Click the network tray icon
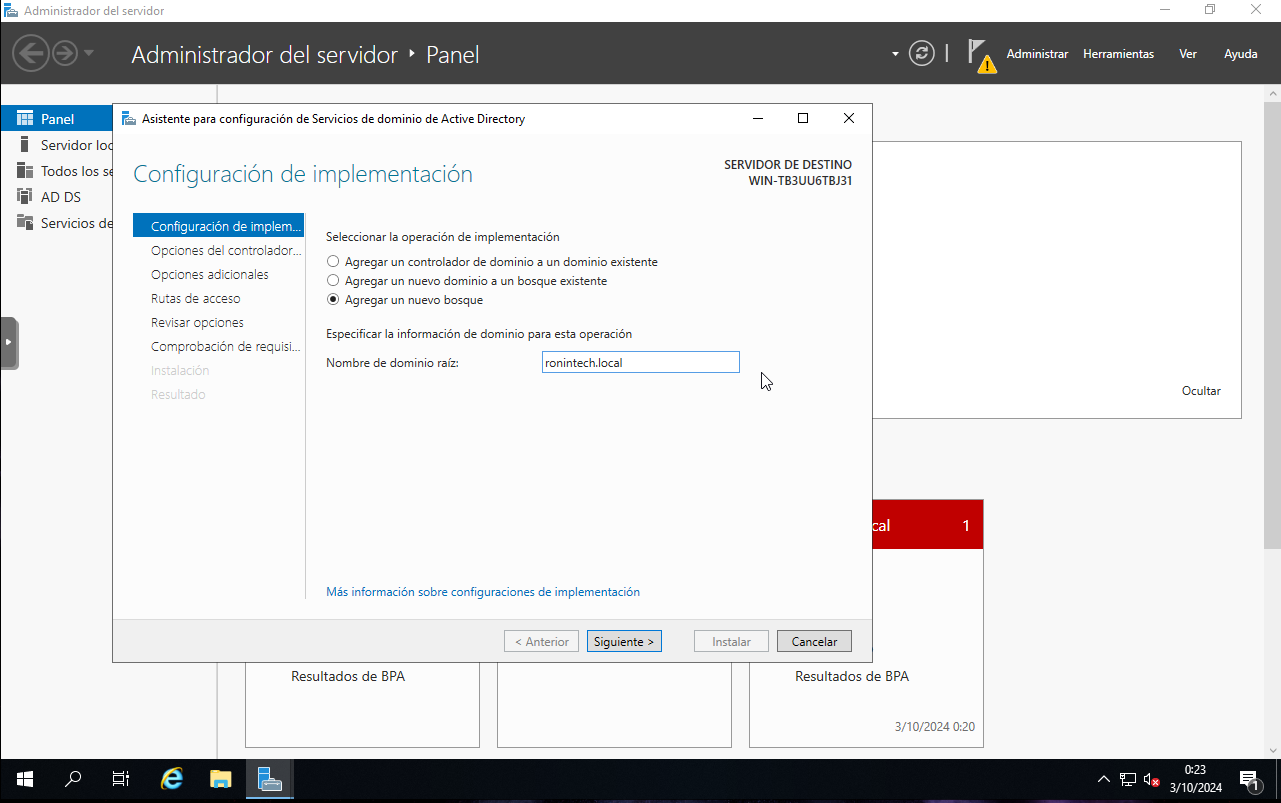The height and width of the screenshot is (803, 1281). (1127, 779)
